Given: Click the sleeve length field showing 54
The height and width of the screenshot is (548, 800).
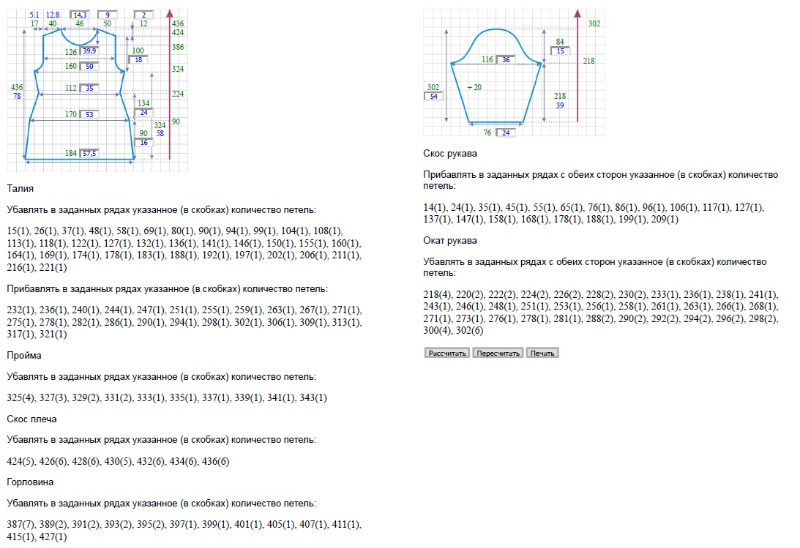Looking at the screenshot, I should point(434,96).
